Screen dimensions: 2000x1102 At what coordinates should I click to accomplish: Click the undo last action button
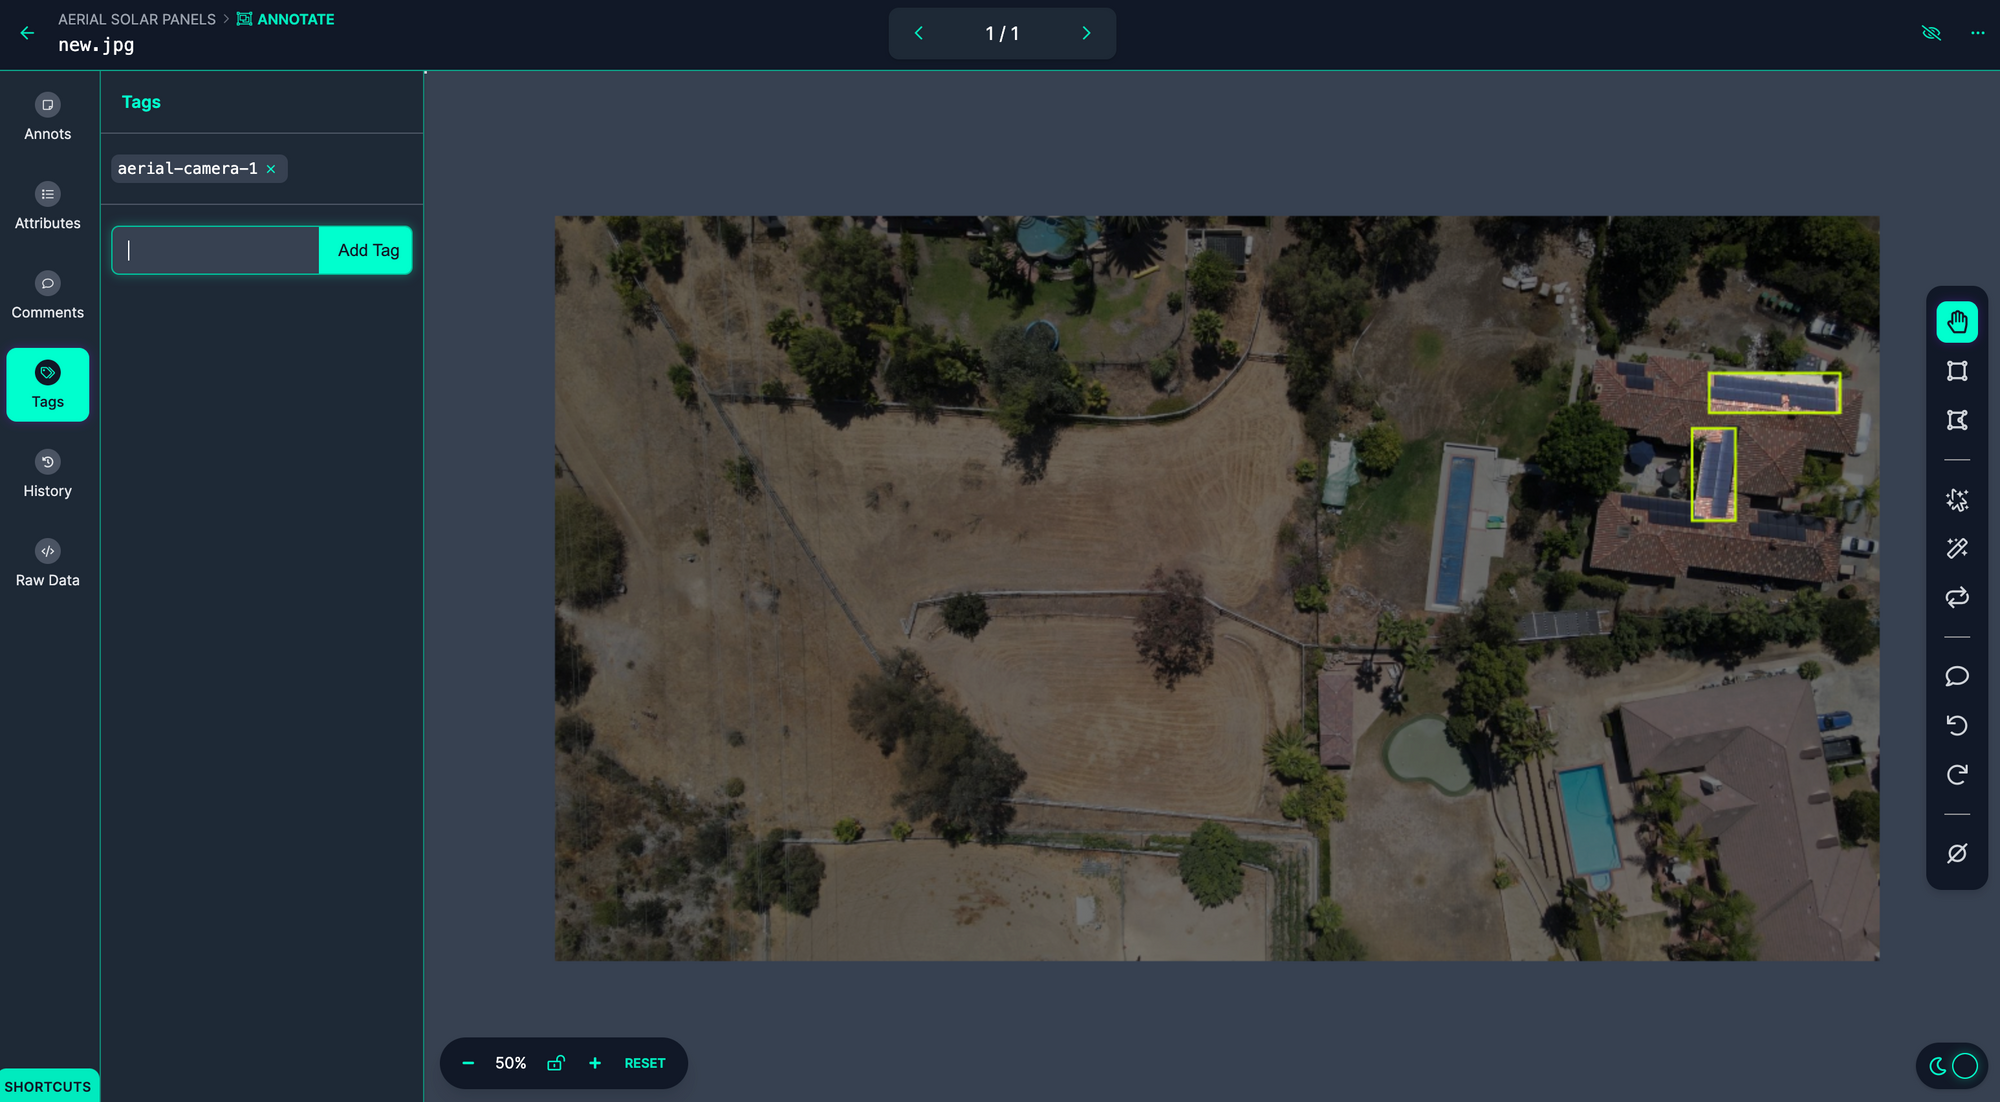1957,725
